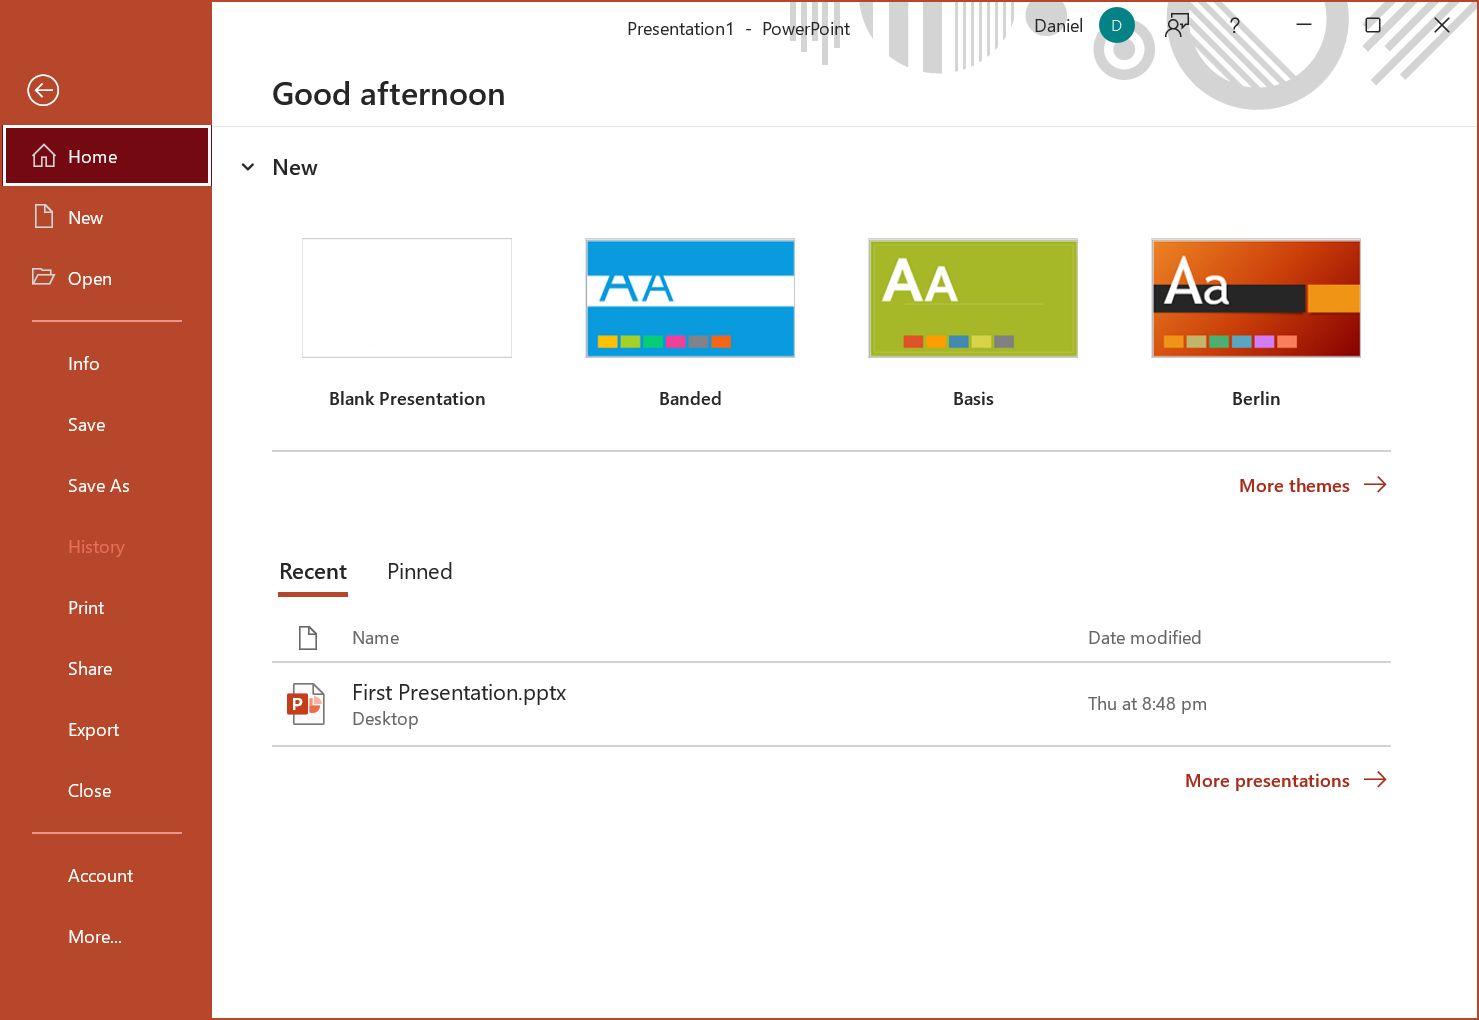The image size is (1479, 1020).
Task: Open the Save As menu item
Action: [99, 486]
